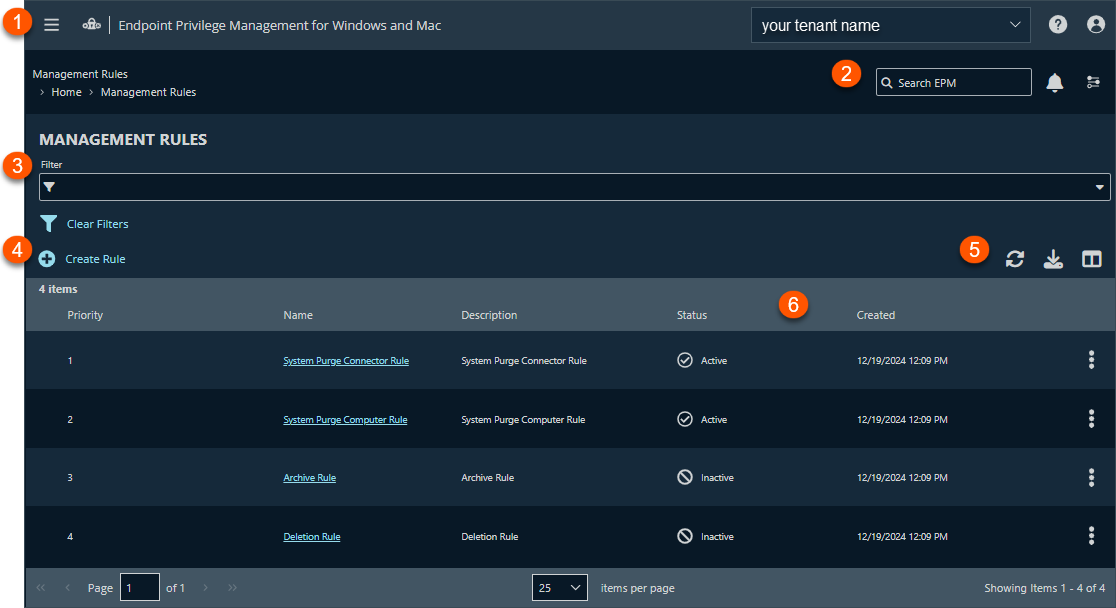Viewport: 1116px width, 608px height.
Task: Click the Inactive icon for Archive Rule
Action: [685, 477]
